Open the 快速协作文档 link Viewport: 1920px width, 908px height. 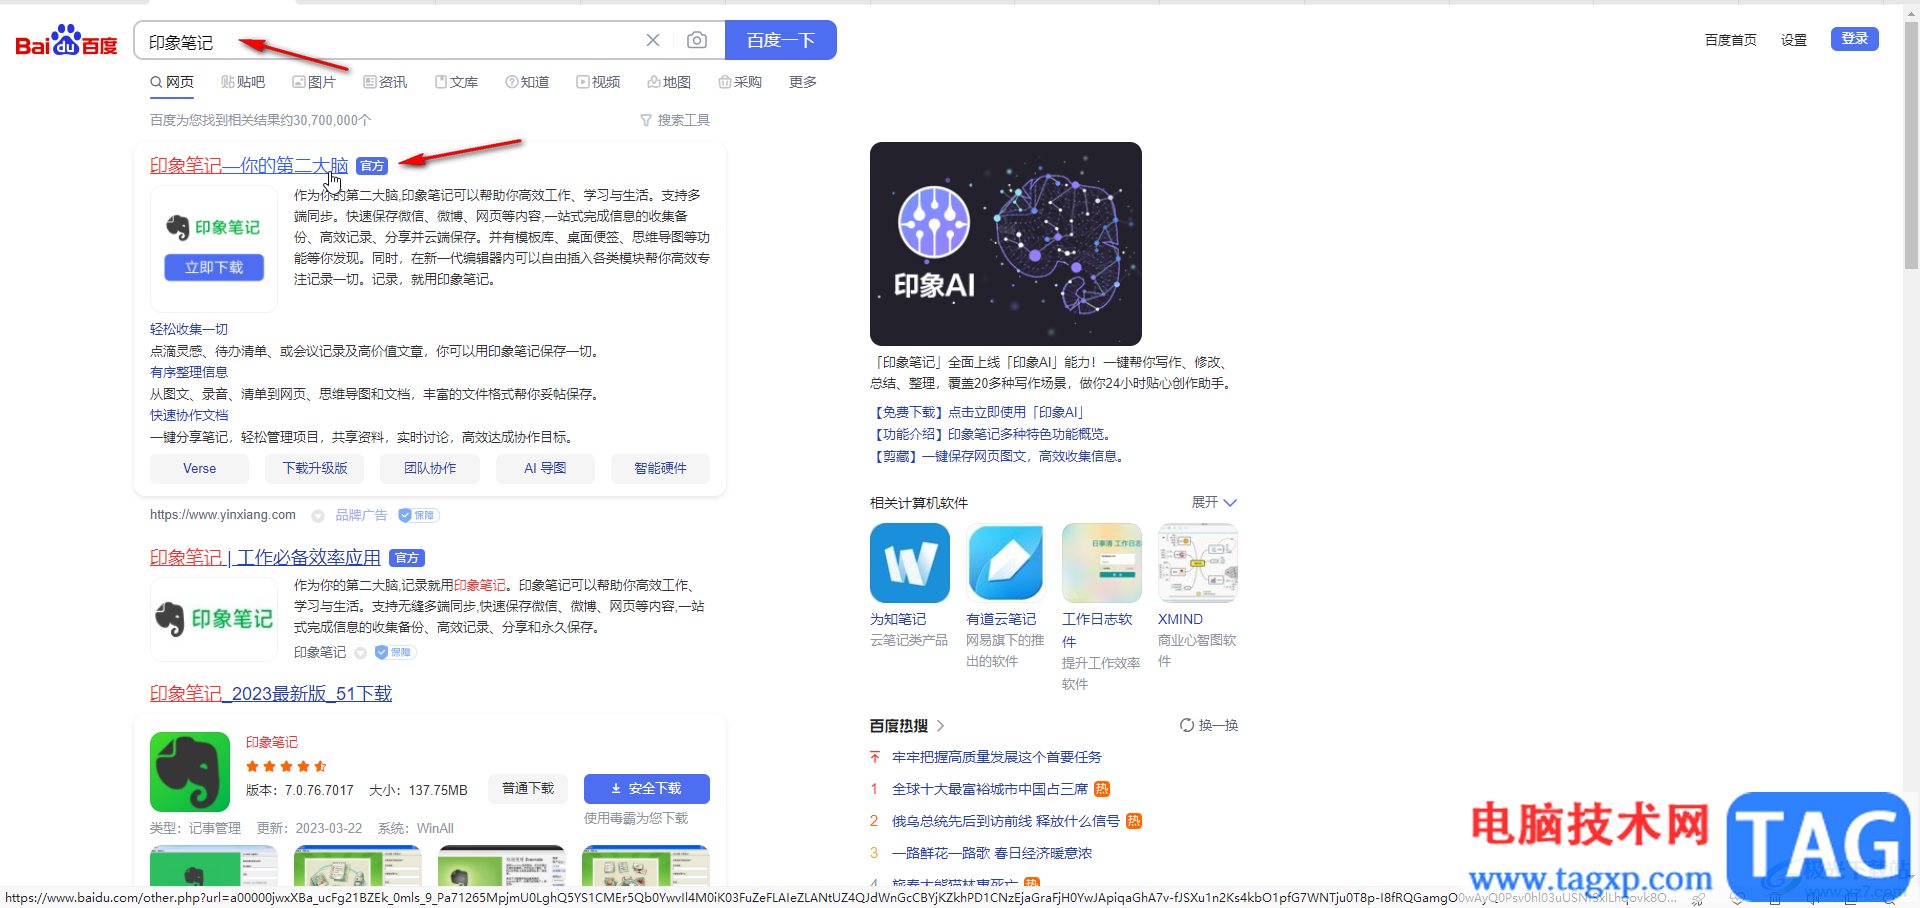tap(189, 415)
